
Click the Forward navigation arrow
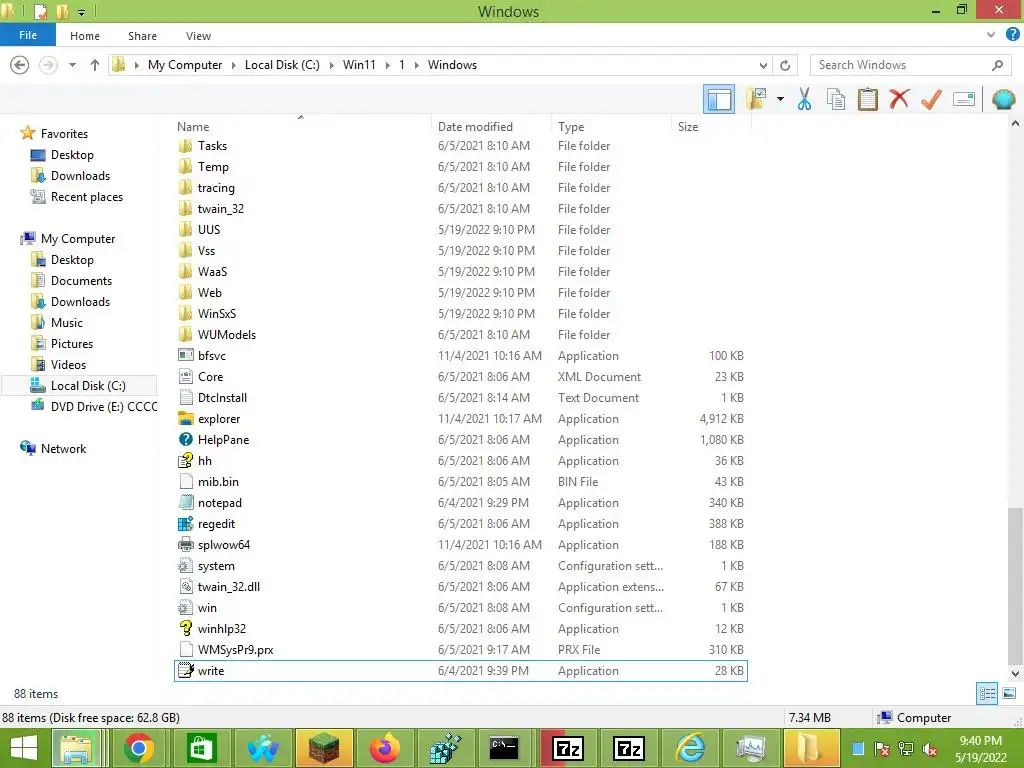coord(48,65)
